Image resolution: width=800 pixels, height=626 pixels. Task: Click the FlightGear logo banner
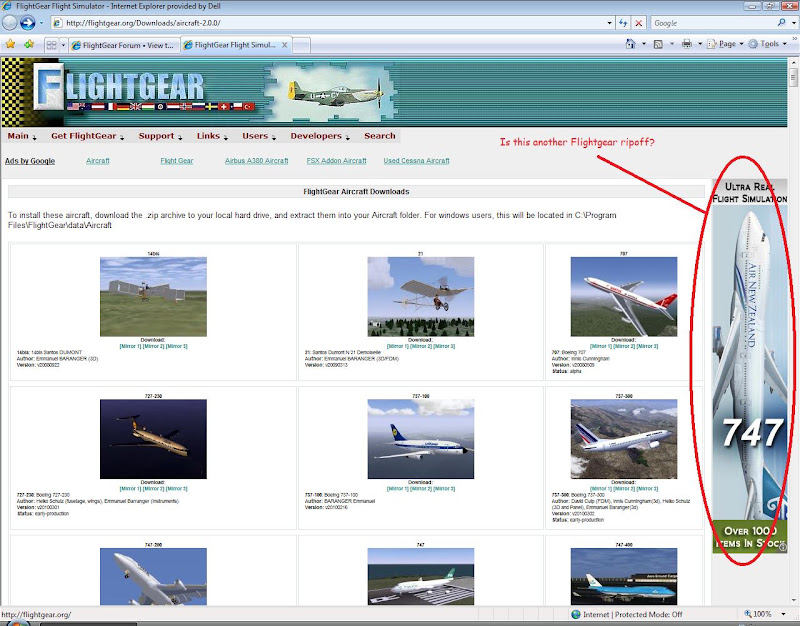[134, 88]
